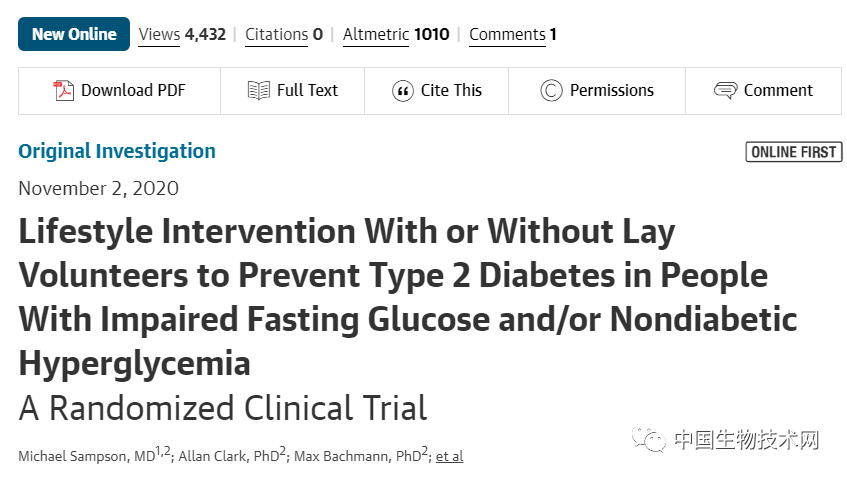Click the ONLINE FIRST badge
The width and height of the screenshot is (847, 477).
click(794, 152)
